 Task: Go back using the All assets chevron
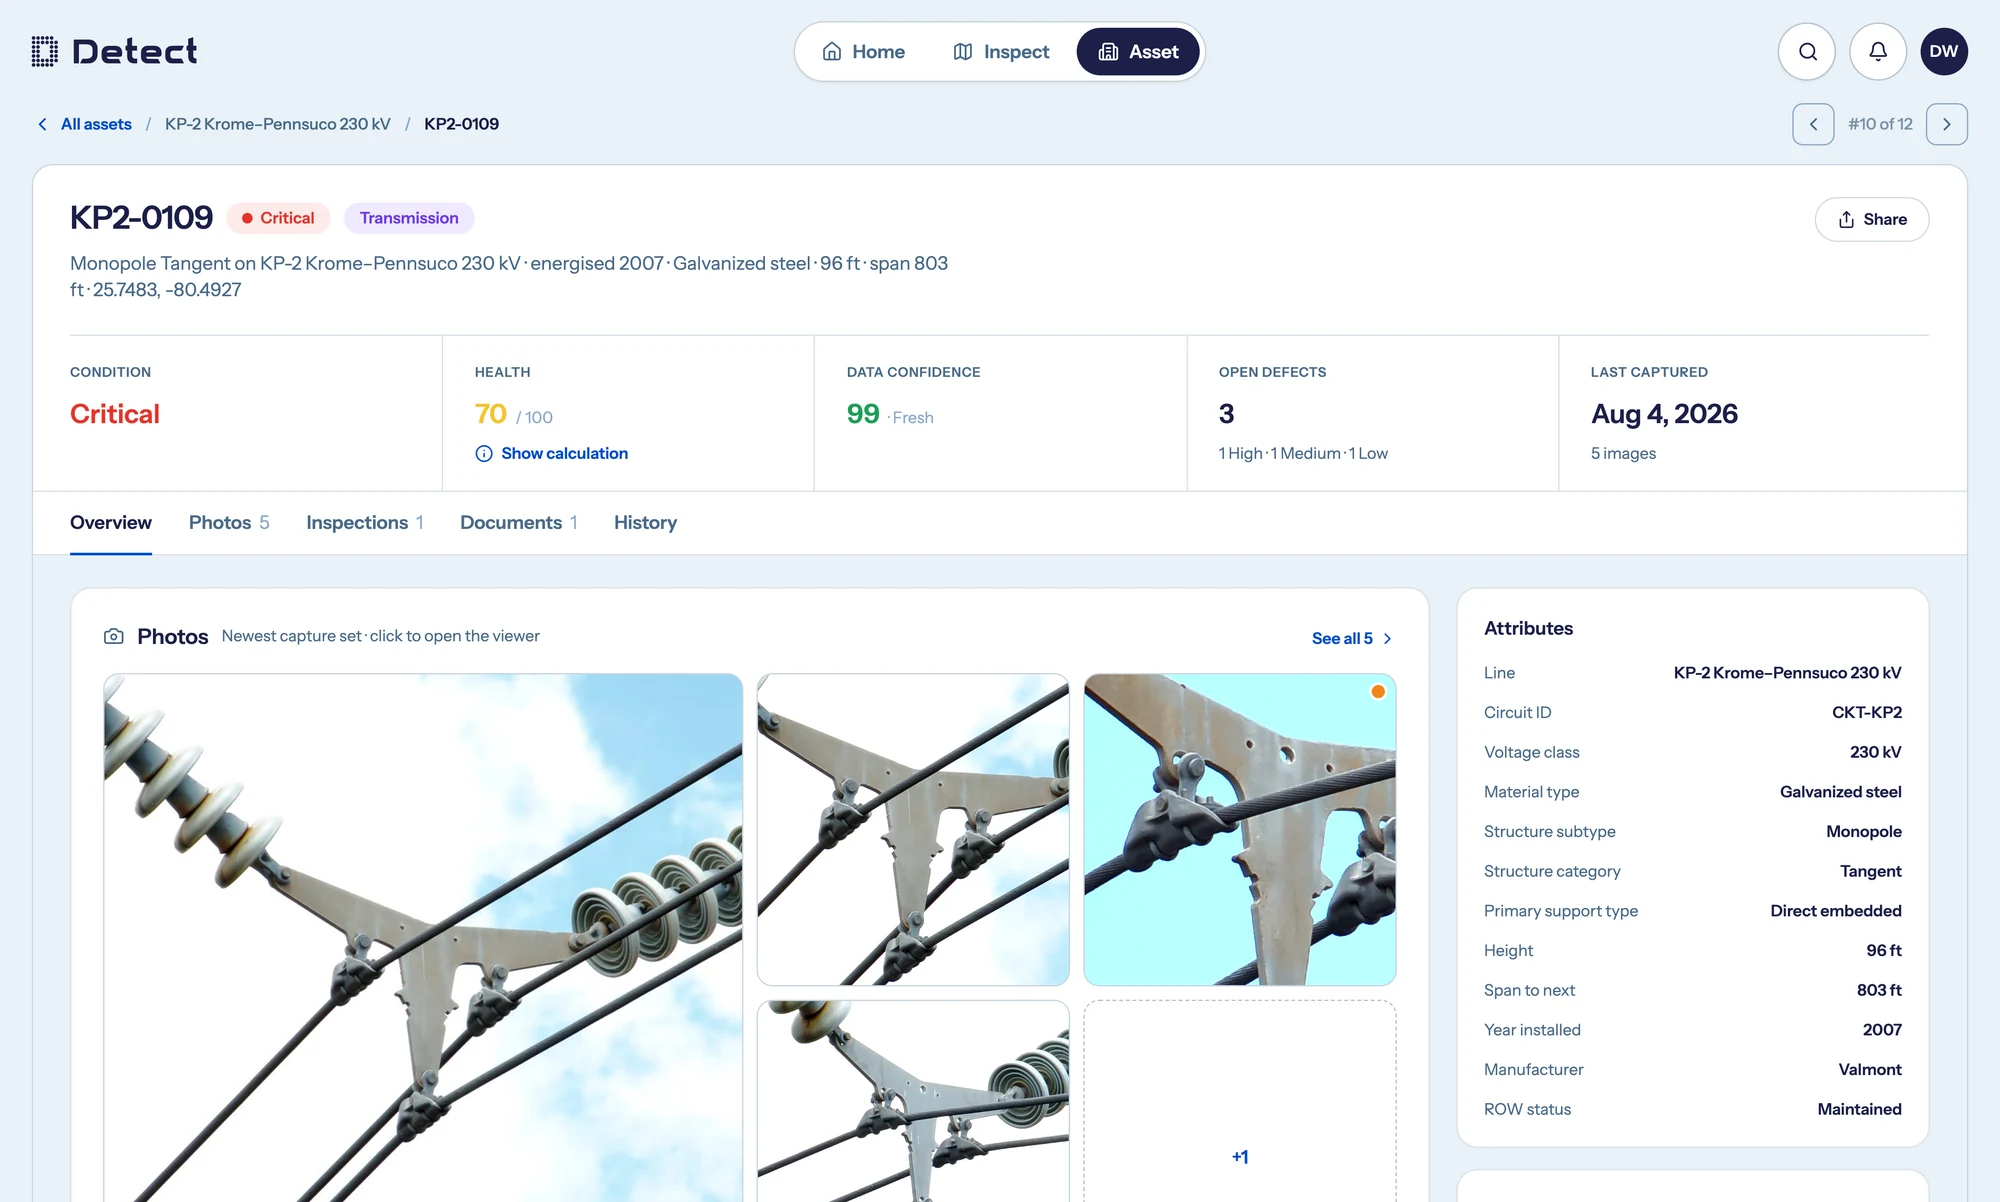click(42, 124)
